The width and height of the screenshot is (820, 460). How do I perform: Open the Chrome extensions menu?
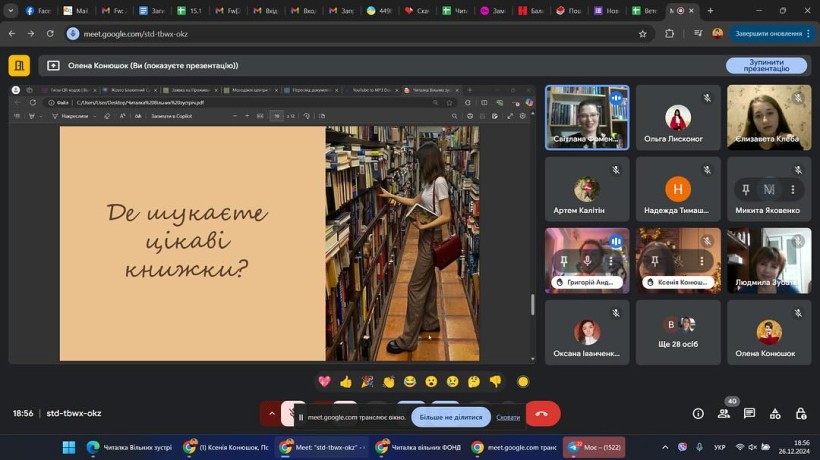click(x=669, y=33)
